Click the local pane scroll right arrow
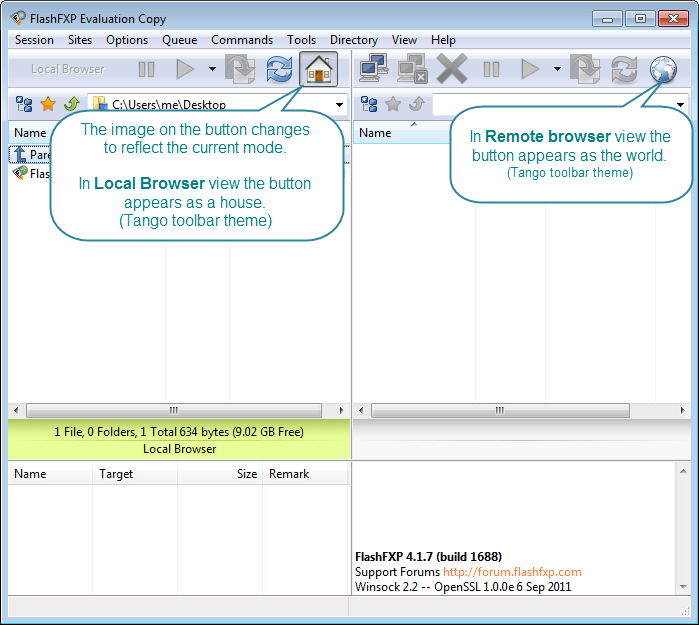Image resolution: width=699 pixels, height=625 pixels. (x=341, y=410)
